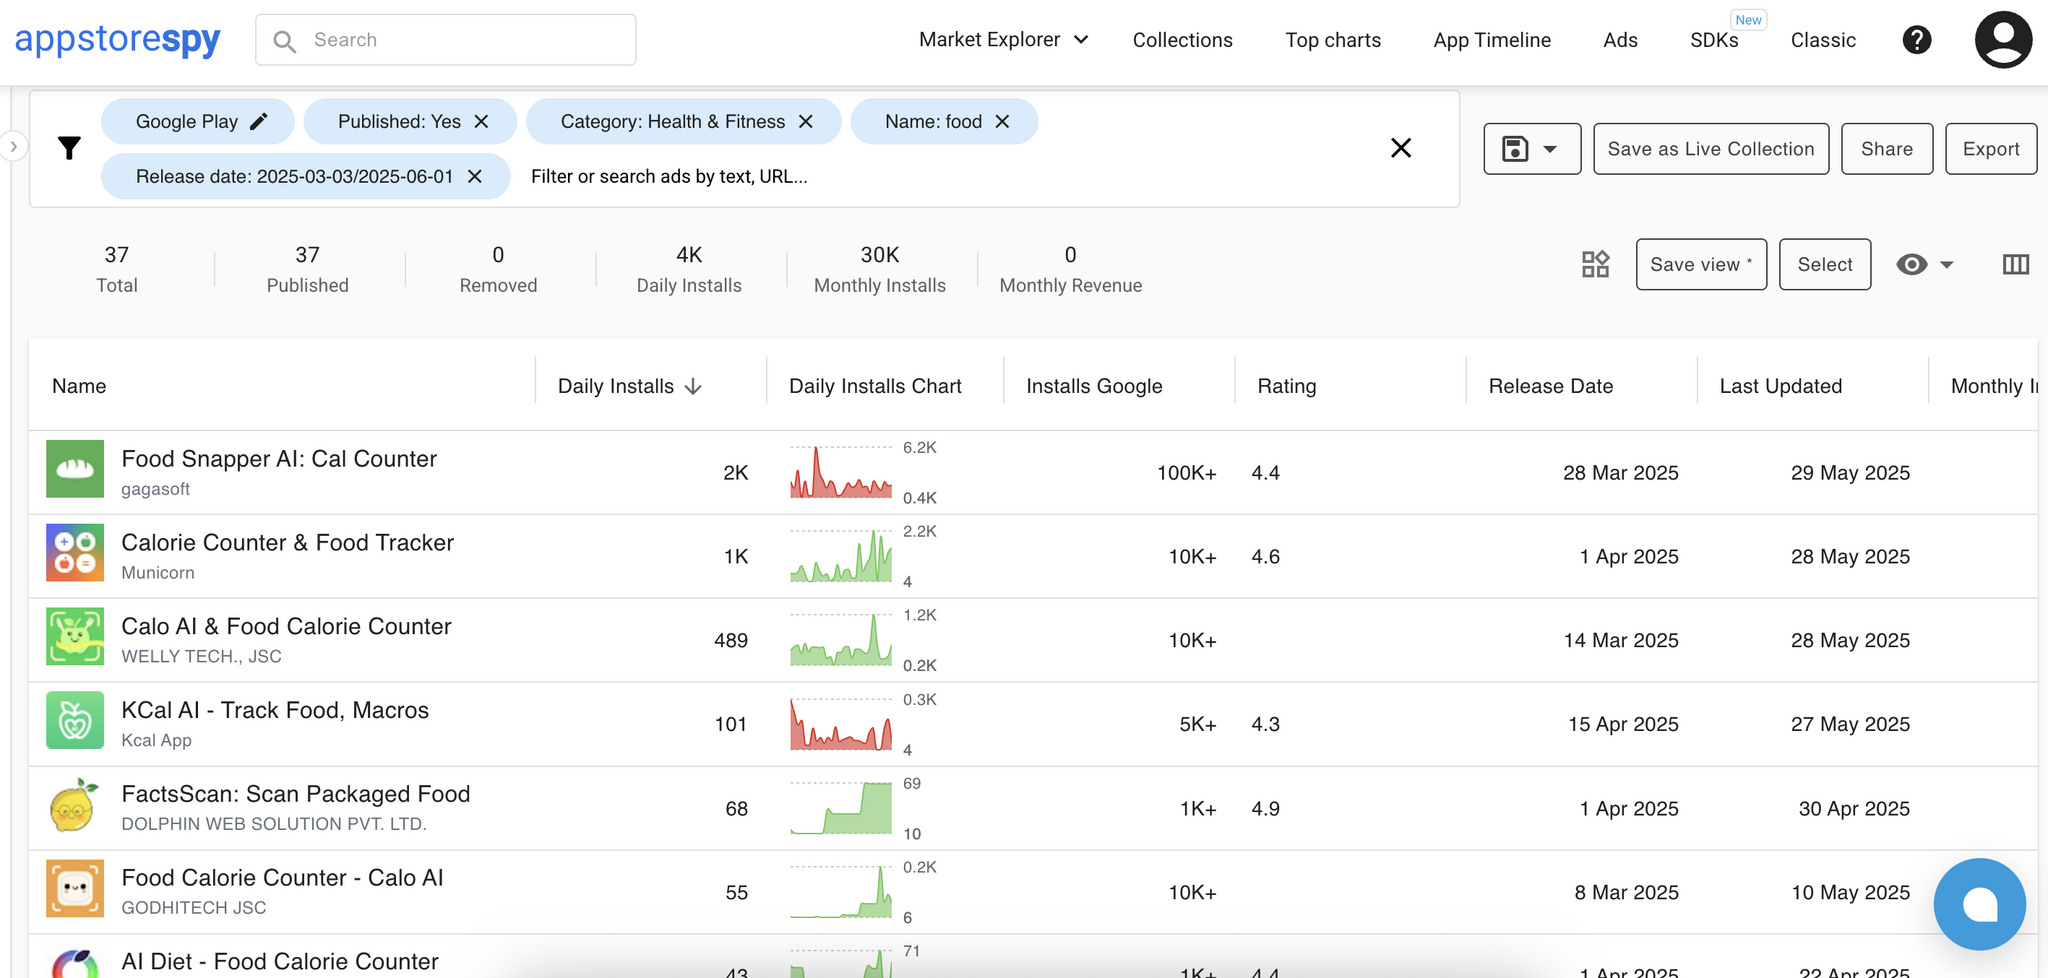
Task: Click Save as Live Collection button
Action: pos(1710,149)
